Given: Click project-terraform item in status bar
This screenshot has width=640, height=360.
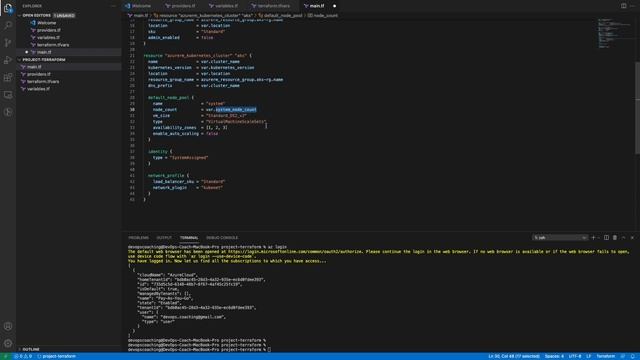Looking at the screenshot, I should click(x=56, y=356).
